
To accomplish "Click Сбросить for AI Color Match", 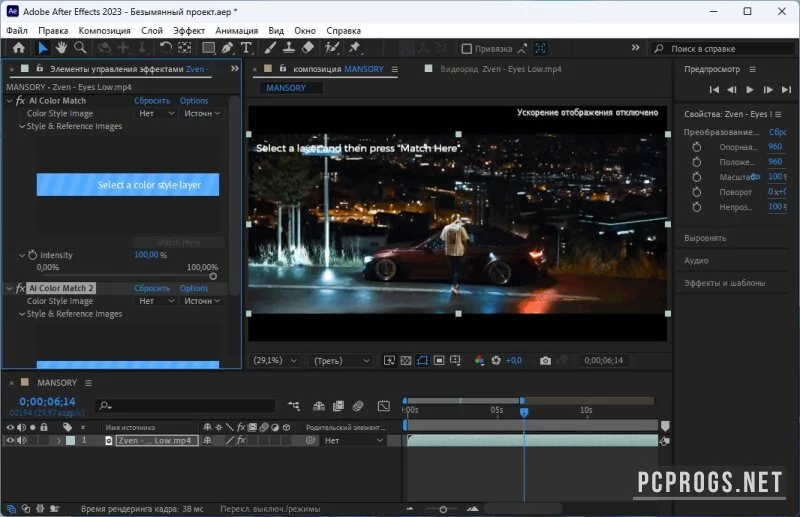I will pyautogui.click(x=152, y=101).
